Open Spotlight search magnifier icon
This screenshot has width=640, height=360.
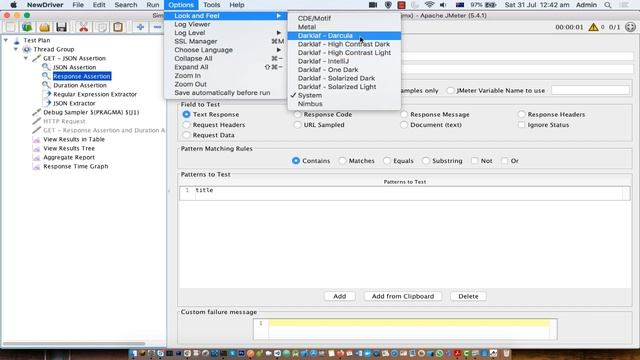click(608, 5)
